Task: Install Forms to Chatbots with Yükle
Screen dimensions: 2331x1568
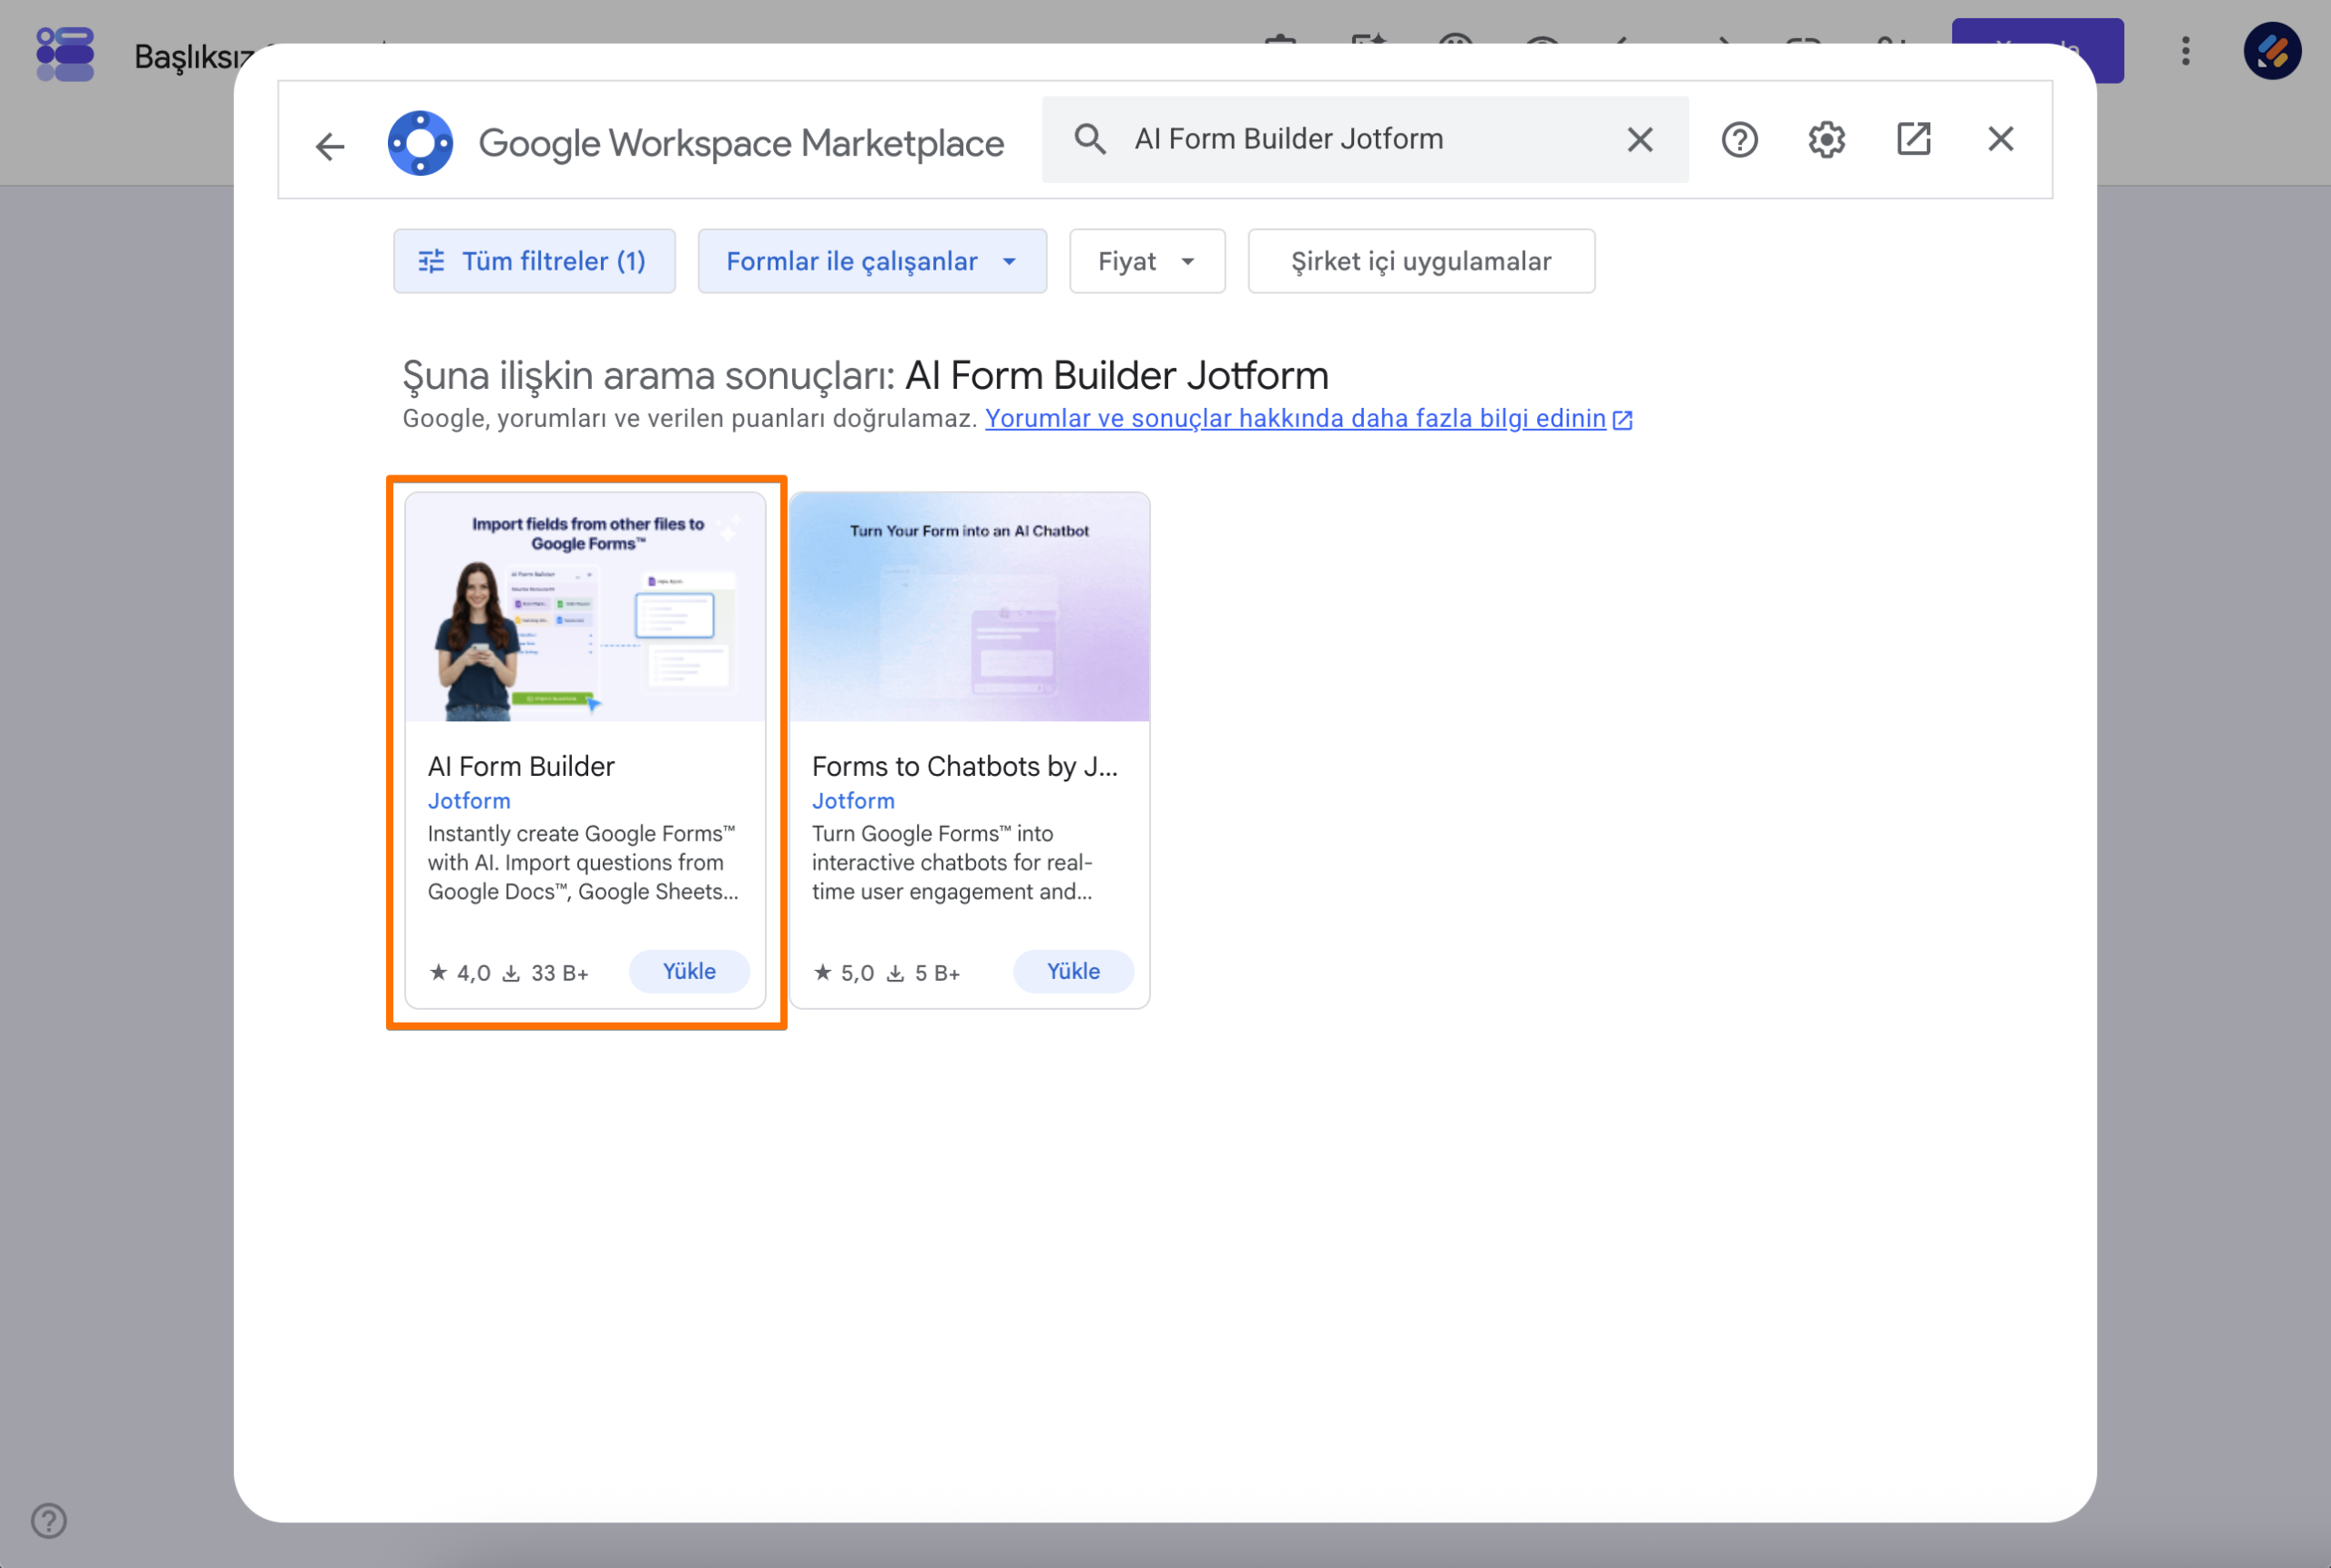Action: pyautogui.click(x=1073, y=971)
